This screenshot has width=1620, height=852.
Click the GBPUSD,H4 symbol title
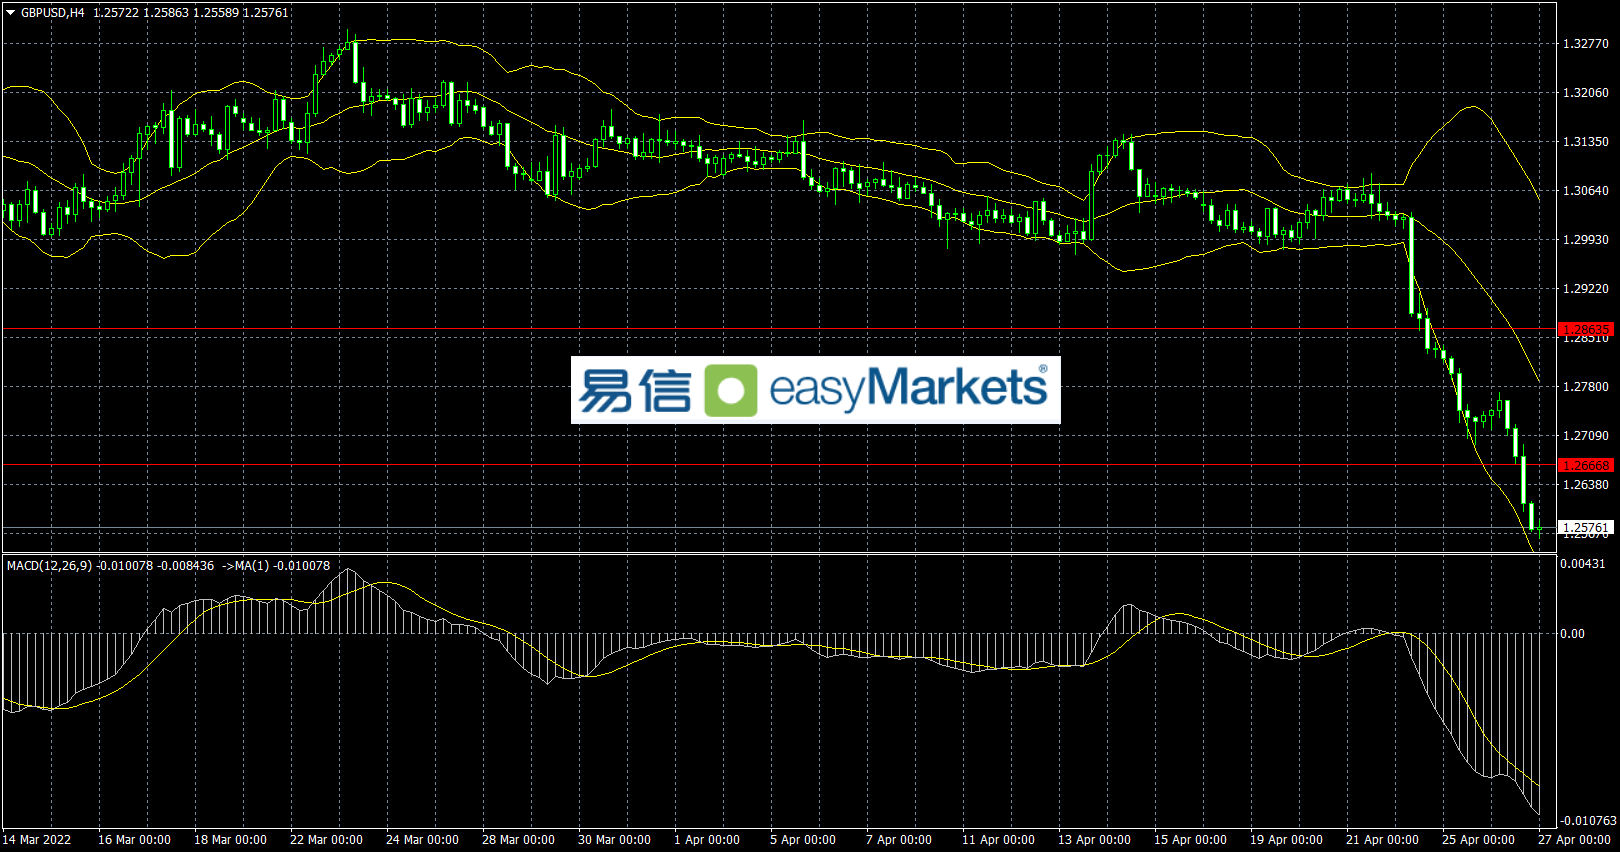coord(53,13)
